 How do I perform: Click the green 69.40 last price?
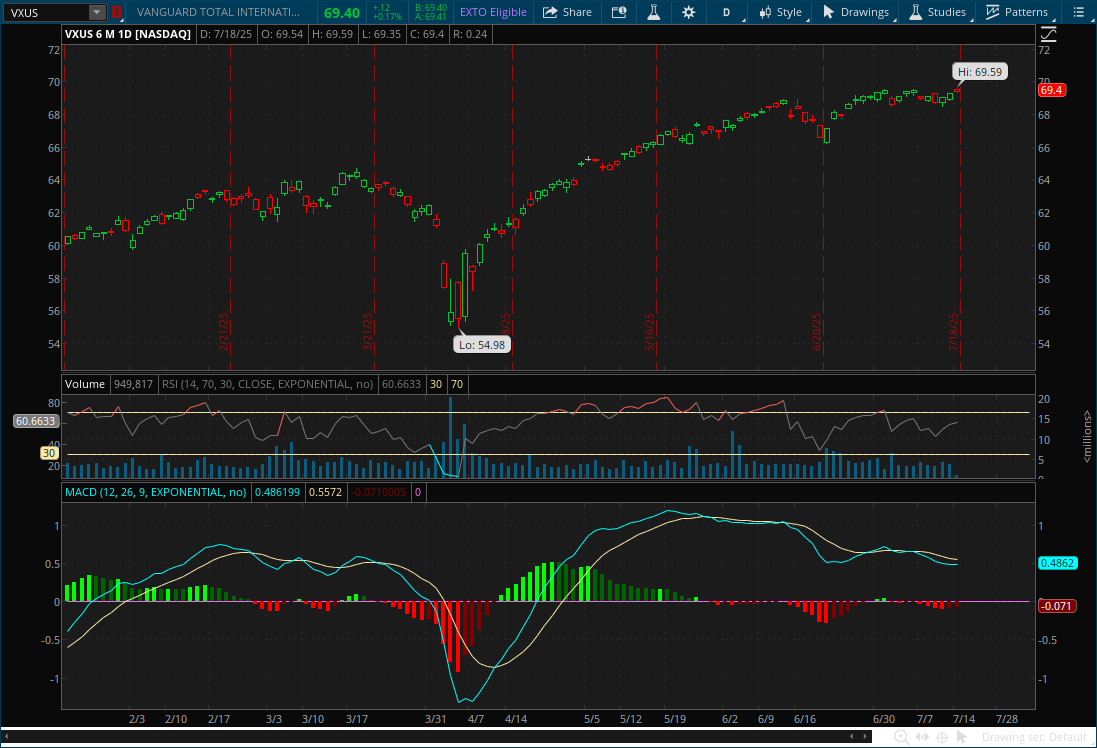[341, 13]
